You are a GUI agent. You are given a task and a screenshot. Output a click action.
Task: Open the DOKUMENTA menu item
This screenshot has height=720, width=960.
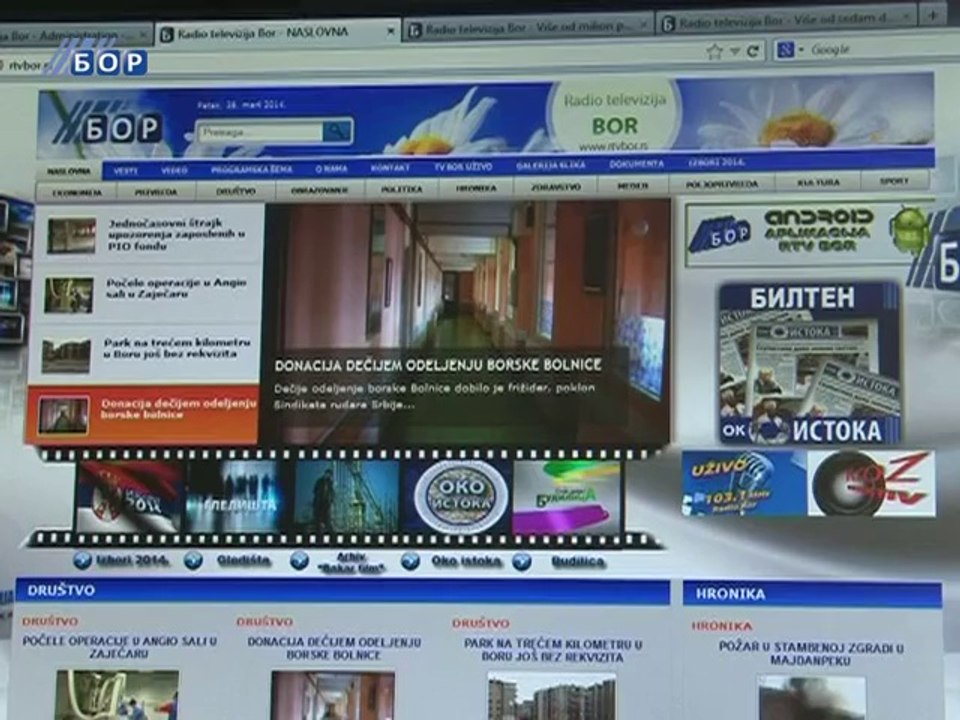pos(636,164)
